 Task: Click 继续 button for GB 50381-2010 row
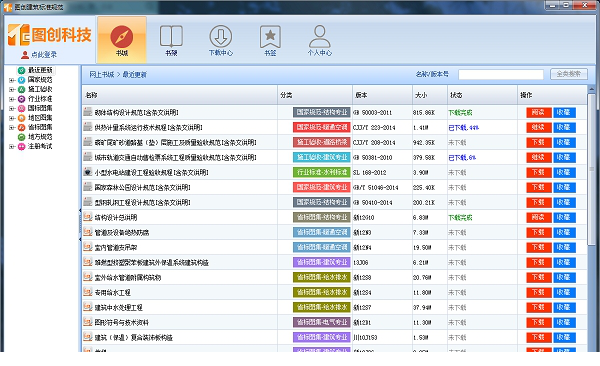point(538,157)
